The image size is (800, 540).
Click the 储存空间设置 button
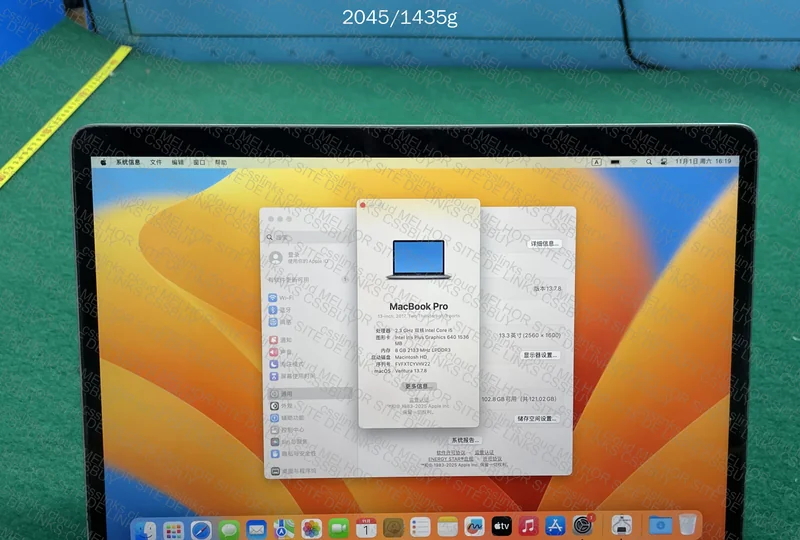[536, 419]
